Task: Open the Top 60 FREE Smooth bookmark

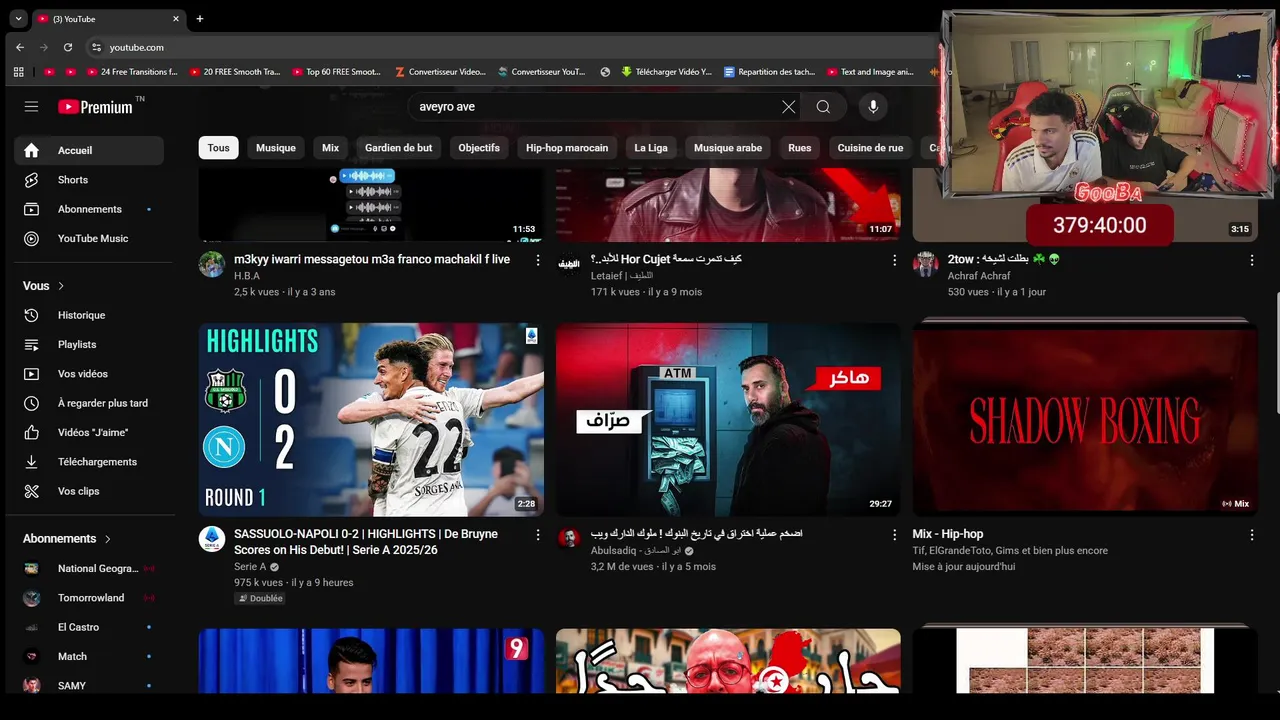Action: [336, 72]
